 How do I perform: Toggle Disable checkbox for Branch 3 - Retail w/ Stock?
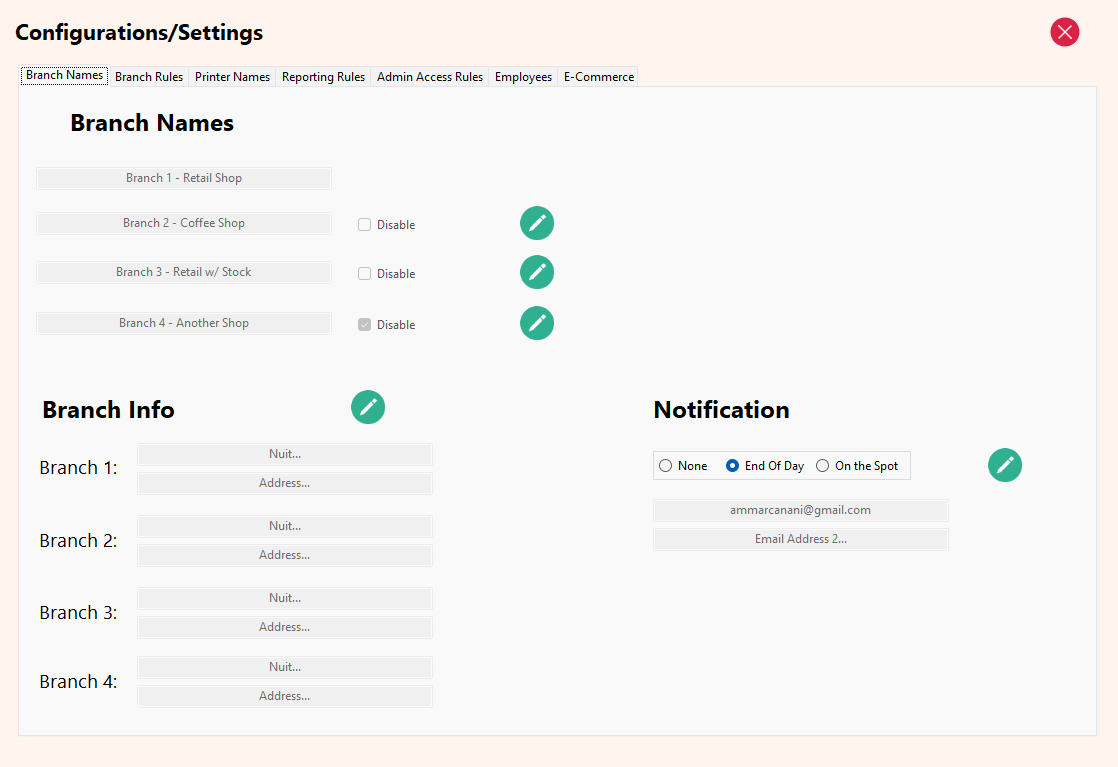(x=364, y=274)
